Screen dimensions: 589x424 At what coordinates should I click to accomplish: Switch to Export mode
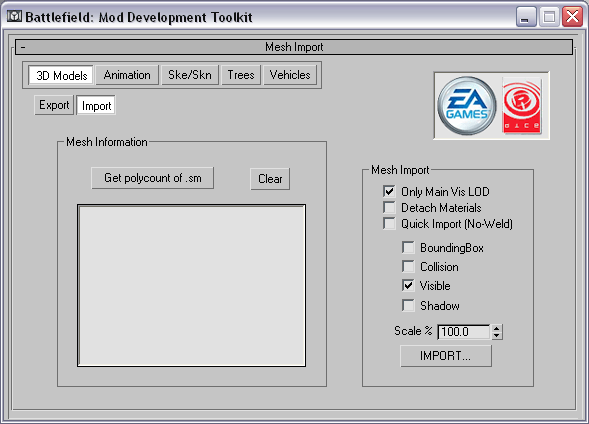[54, 105]
